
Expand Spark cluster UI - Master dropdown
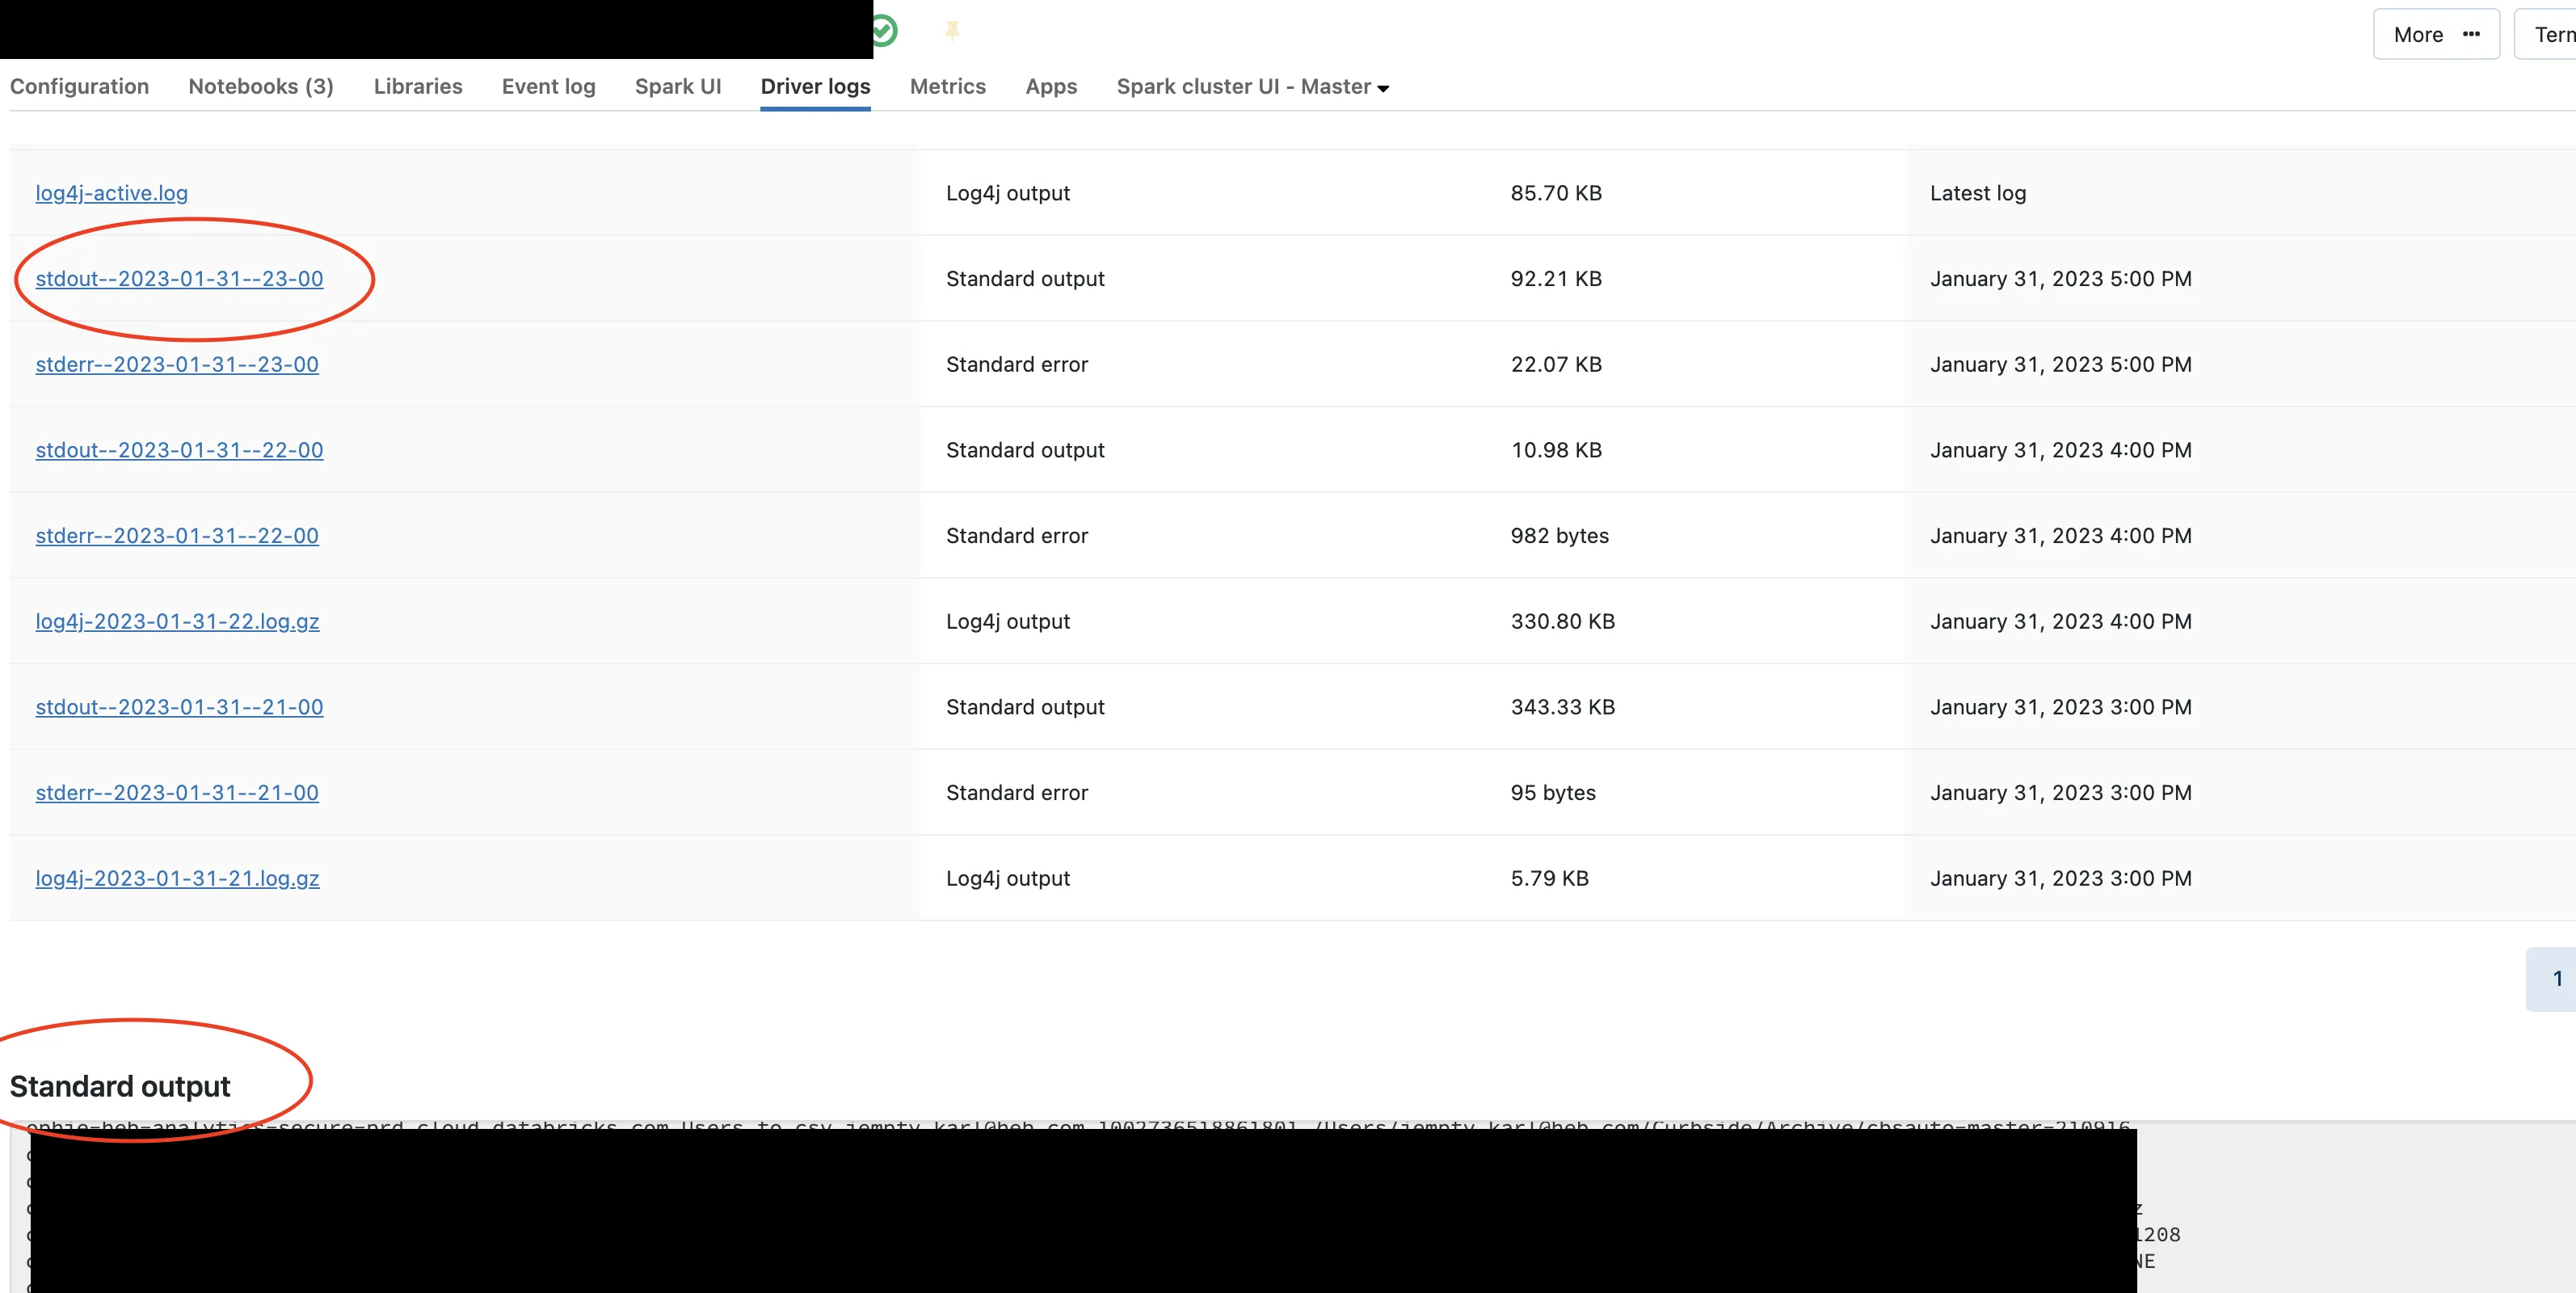[x=1252, y=87]
